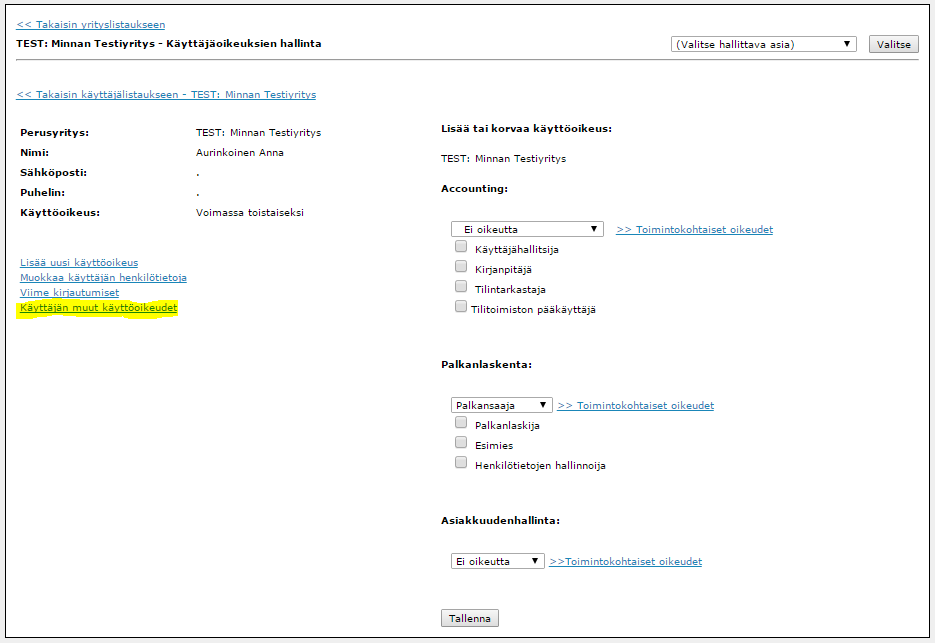Open Käyttäjän muut käyttöoikeudet link

point(98,308)
